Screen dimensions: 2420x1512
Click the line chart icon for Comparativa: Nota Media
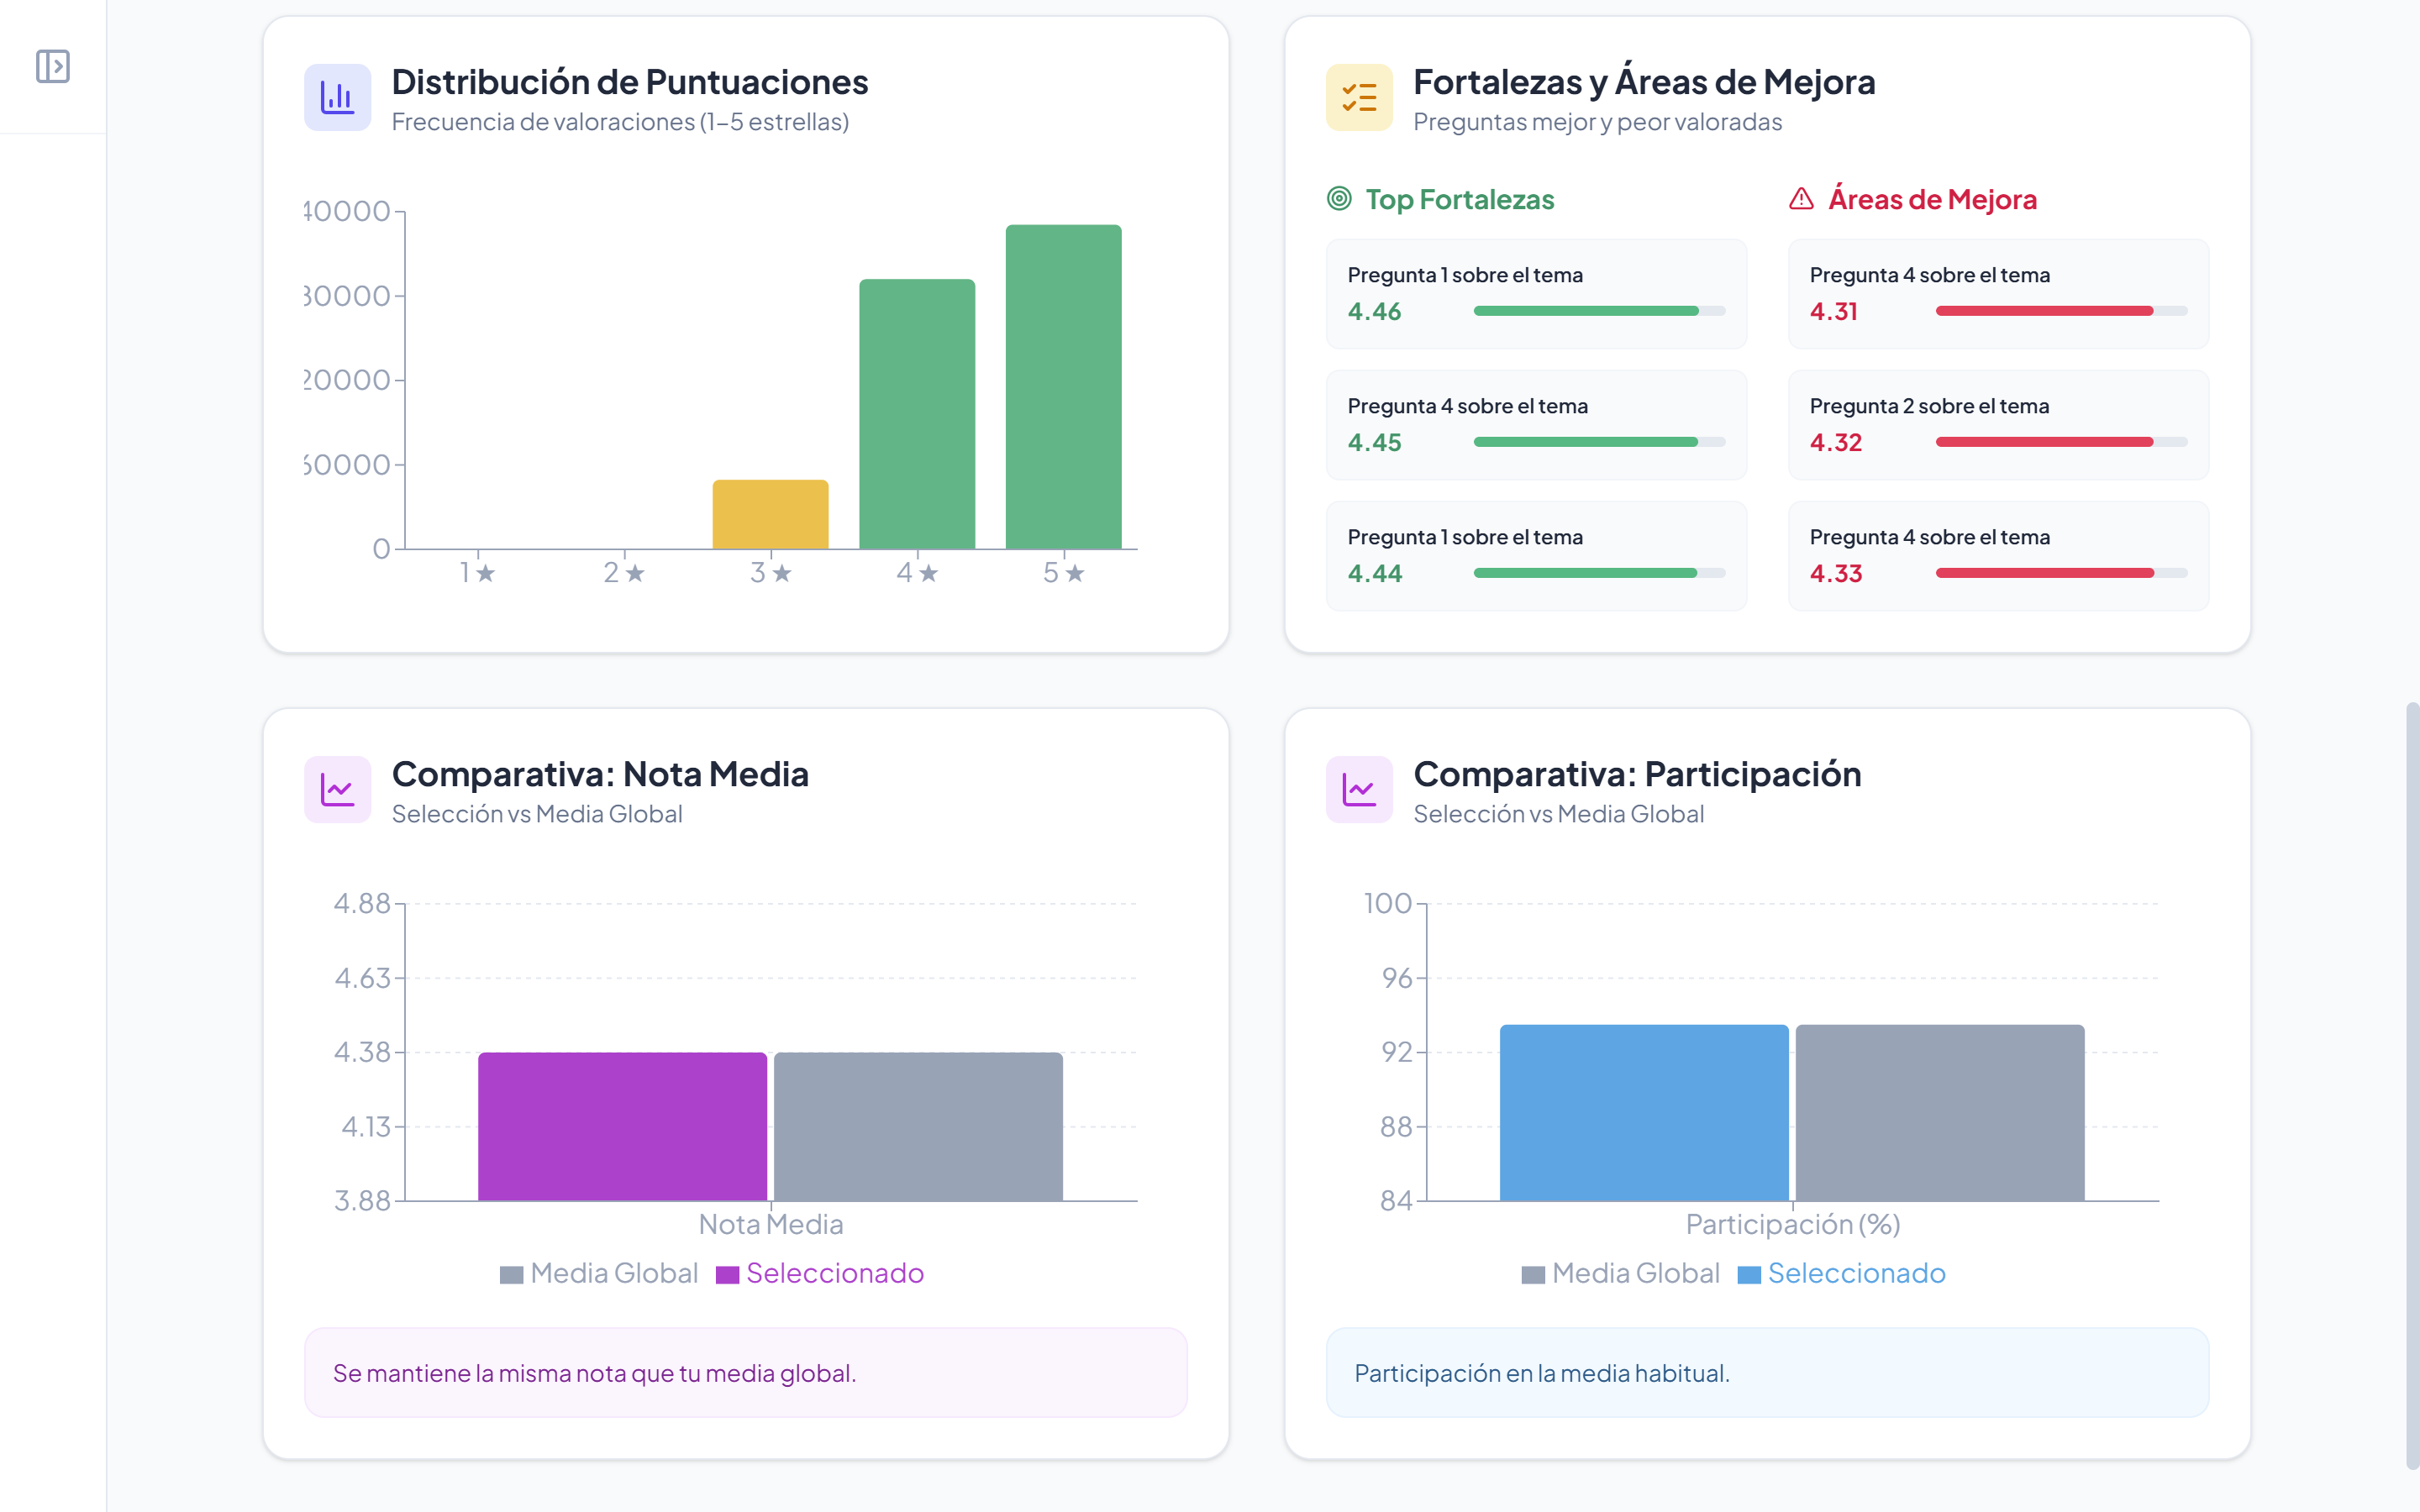337,790
